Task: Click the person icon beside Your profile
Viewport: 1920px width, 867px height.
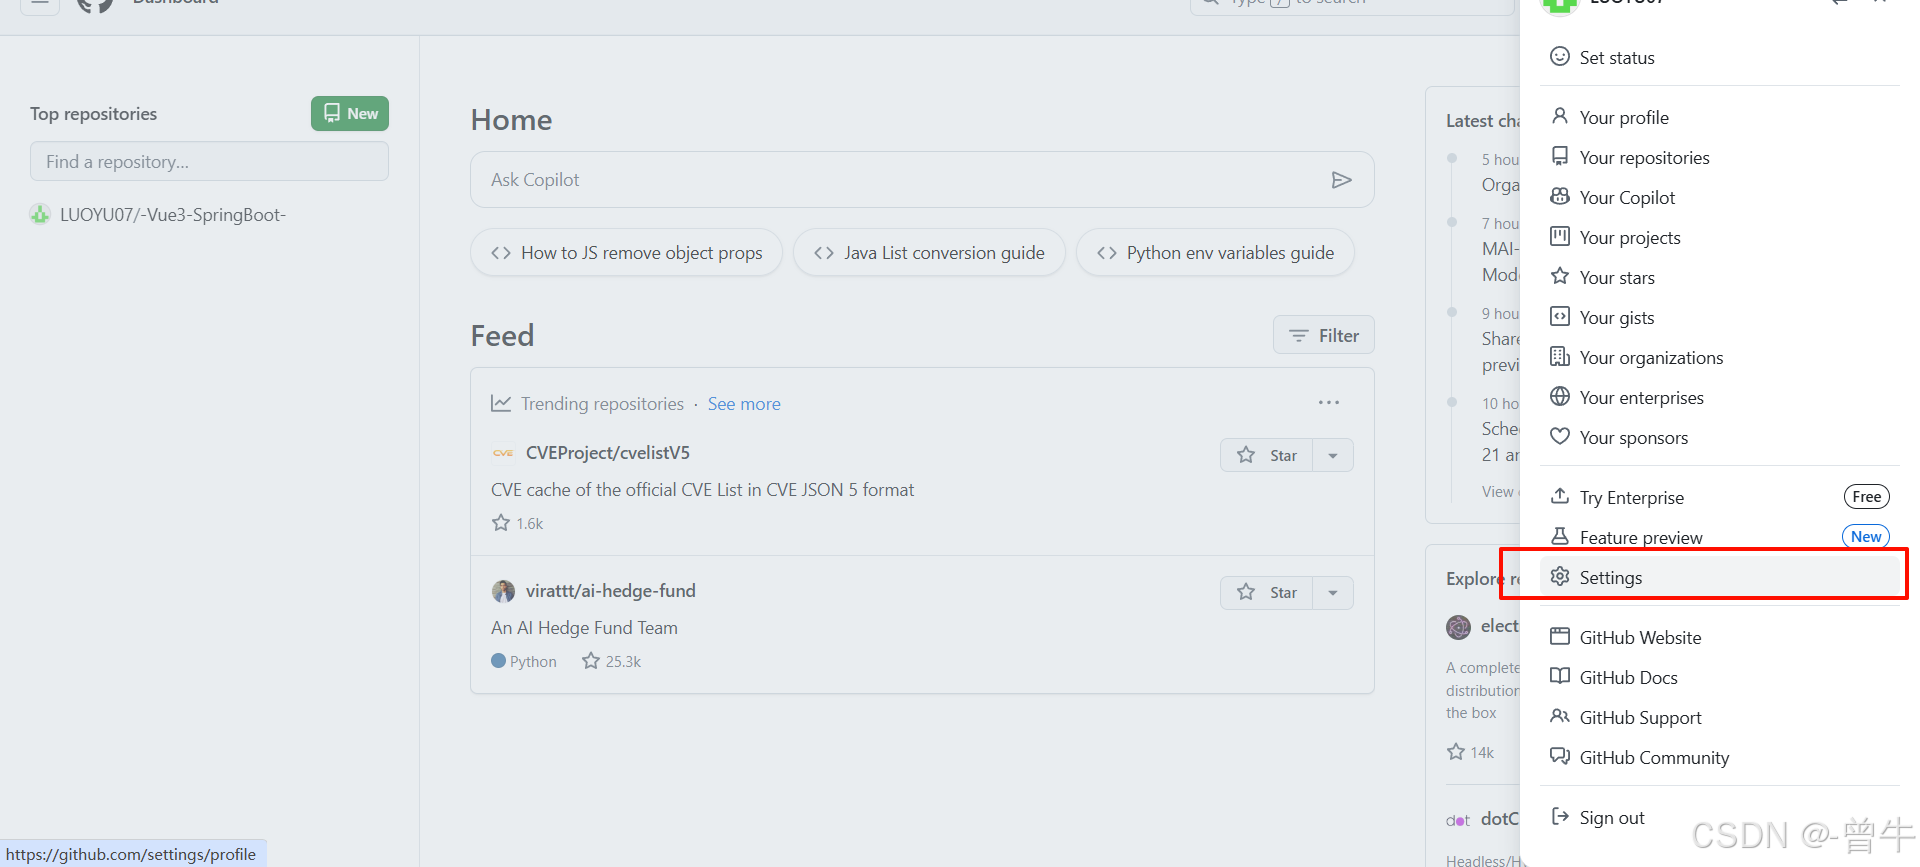Action: tap(1559, 116)
